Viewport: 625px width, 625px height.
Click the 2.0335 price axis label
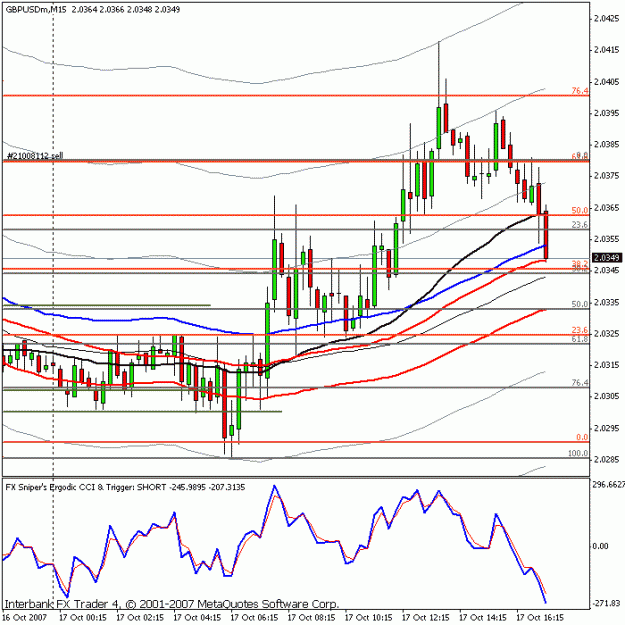pos(607,303)
